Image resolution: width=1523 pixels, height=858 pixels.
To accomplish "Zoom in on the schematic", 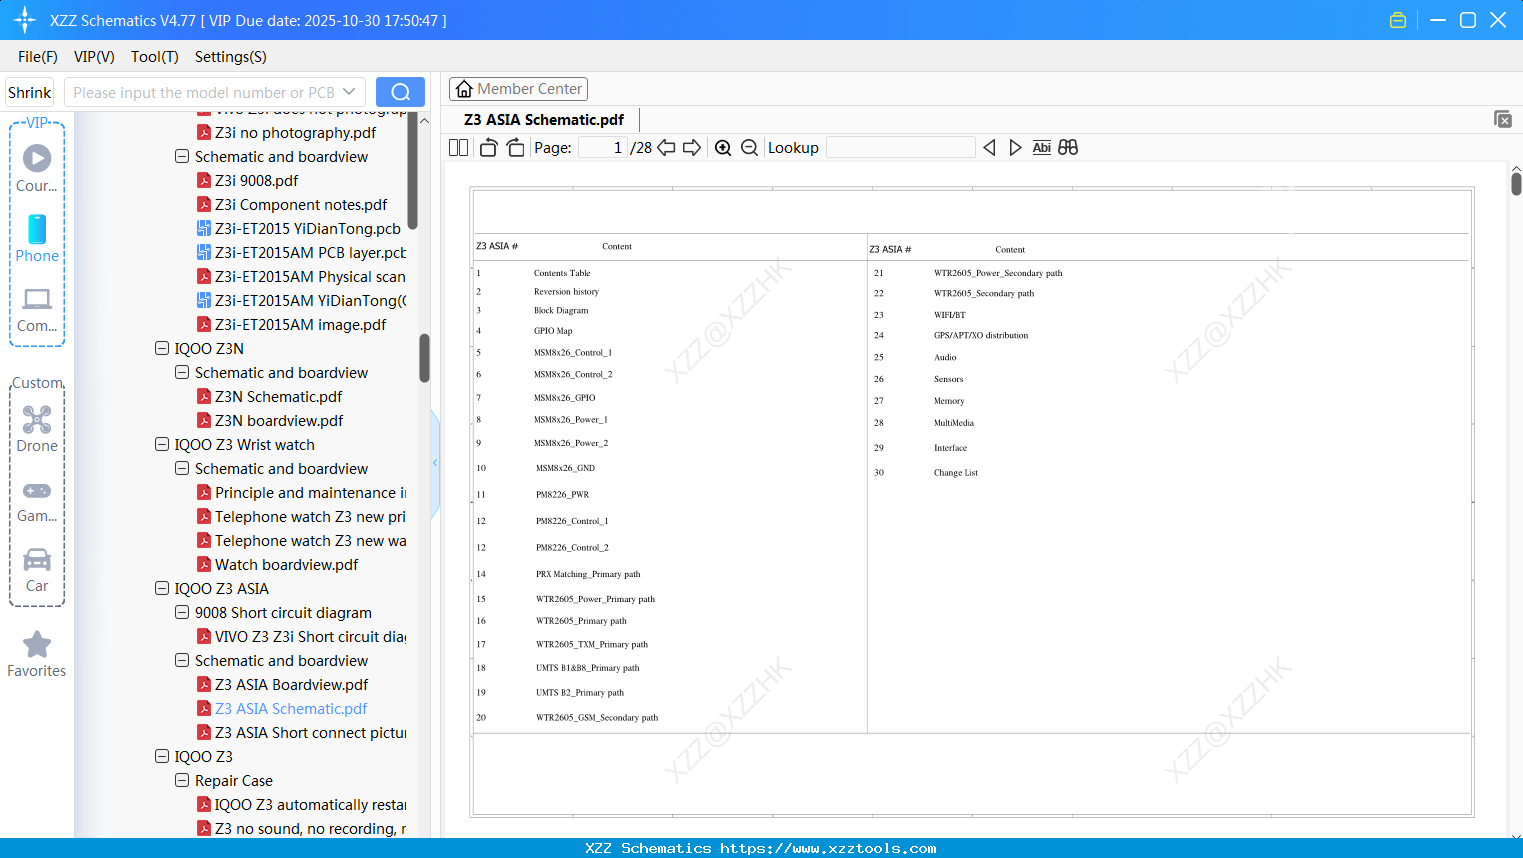I will coord(723,148).
